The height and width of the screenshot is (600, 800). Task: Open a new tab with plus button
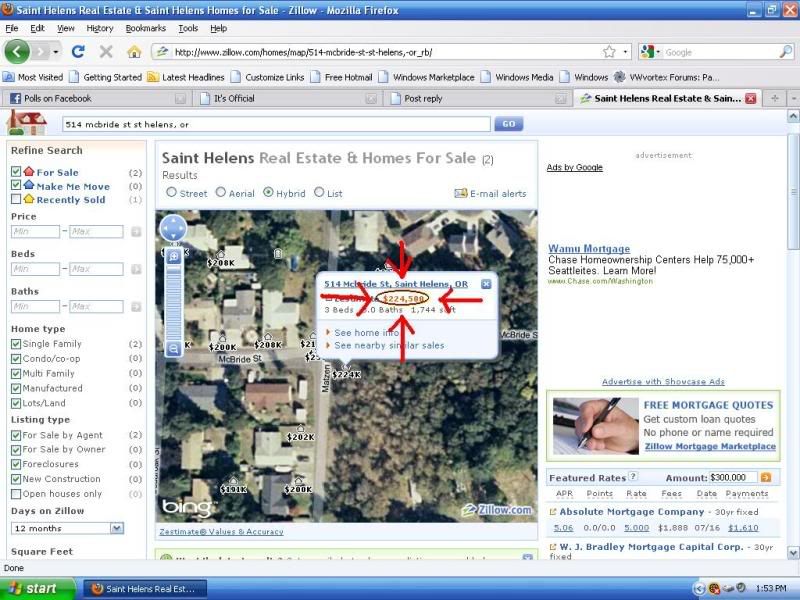point(774,98)
